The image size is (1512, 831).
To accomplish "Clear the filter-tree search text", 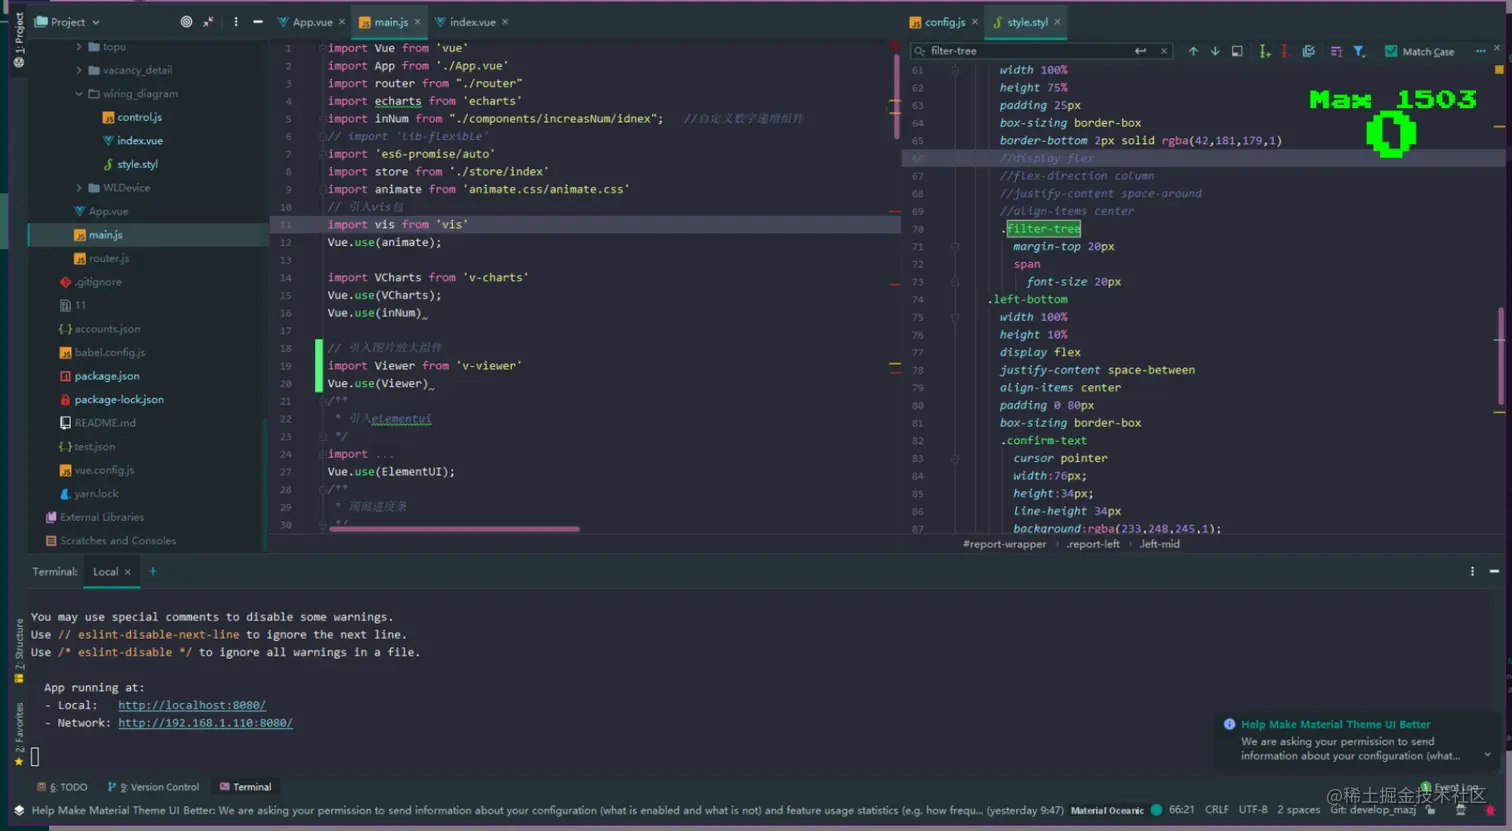I will 1164,51.
